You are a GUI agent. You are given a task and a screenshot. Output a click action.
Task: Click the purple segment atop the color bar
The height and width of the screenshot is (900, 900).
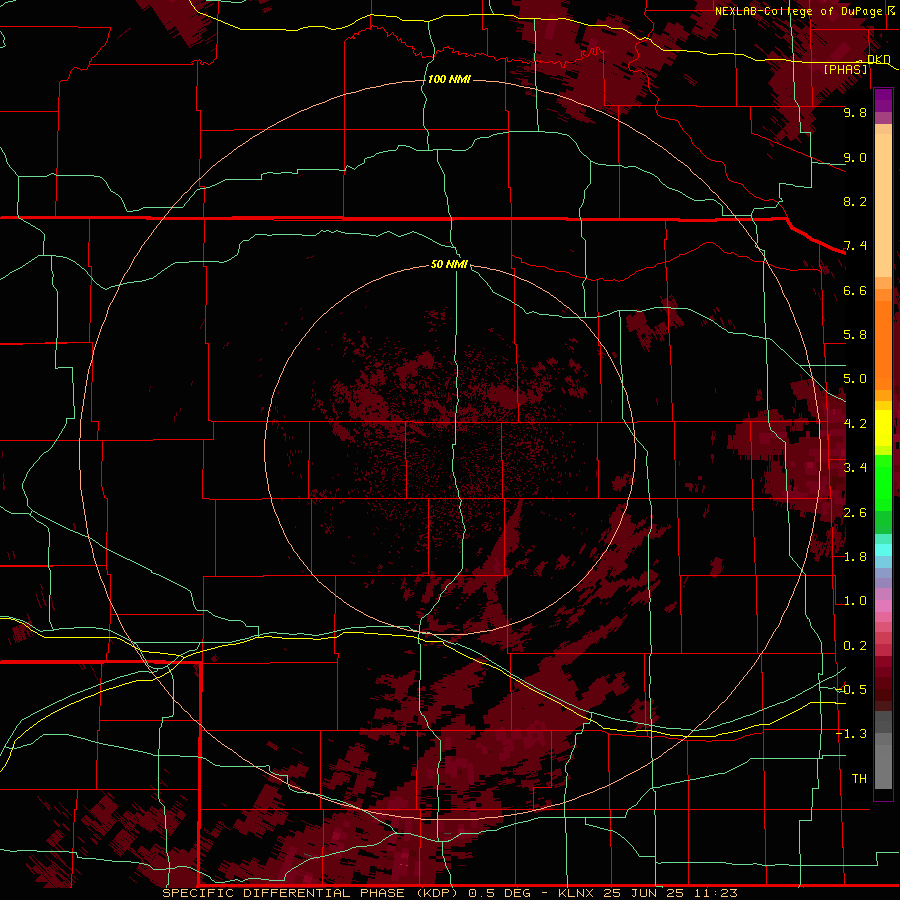coord(883,100)
